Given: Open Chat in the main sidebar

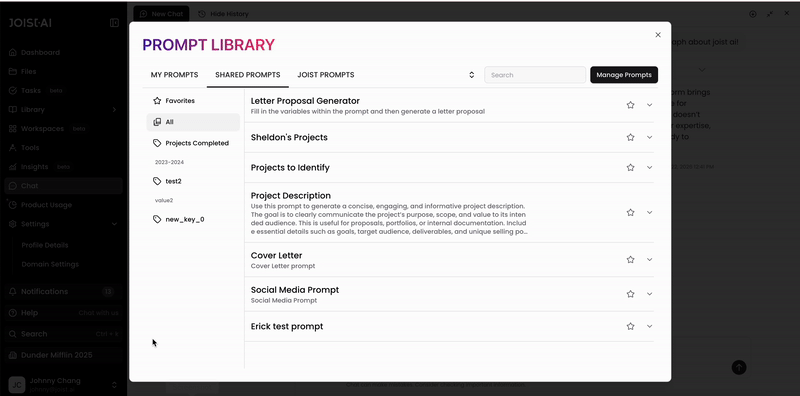Looking at the screenshot, I should (x=63, y=186).
